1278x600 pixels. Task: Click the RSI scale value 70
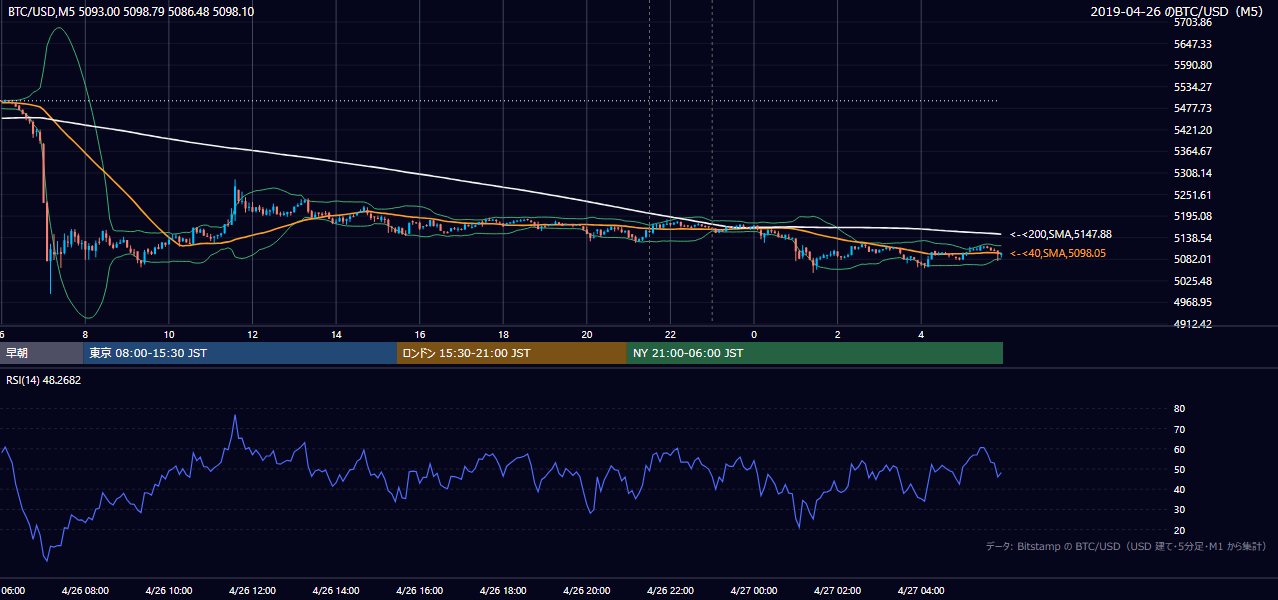pyautogui.click(x=1180, y=429)
